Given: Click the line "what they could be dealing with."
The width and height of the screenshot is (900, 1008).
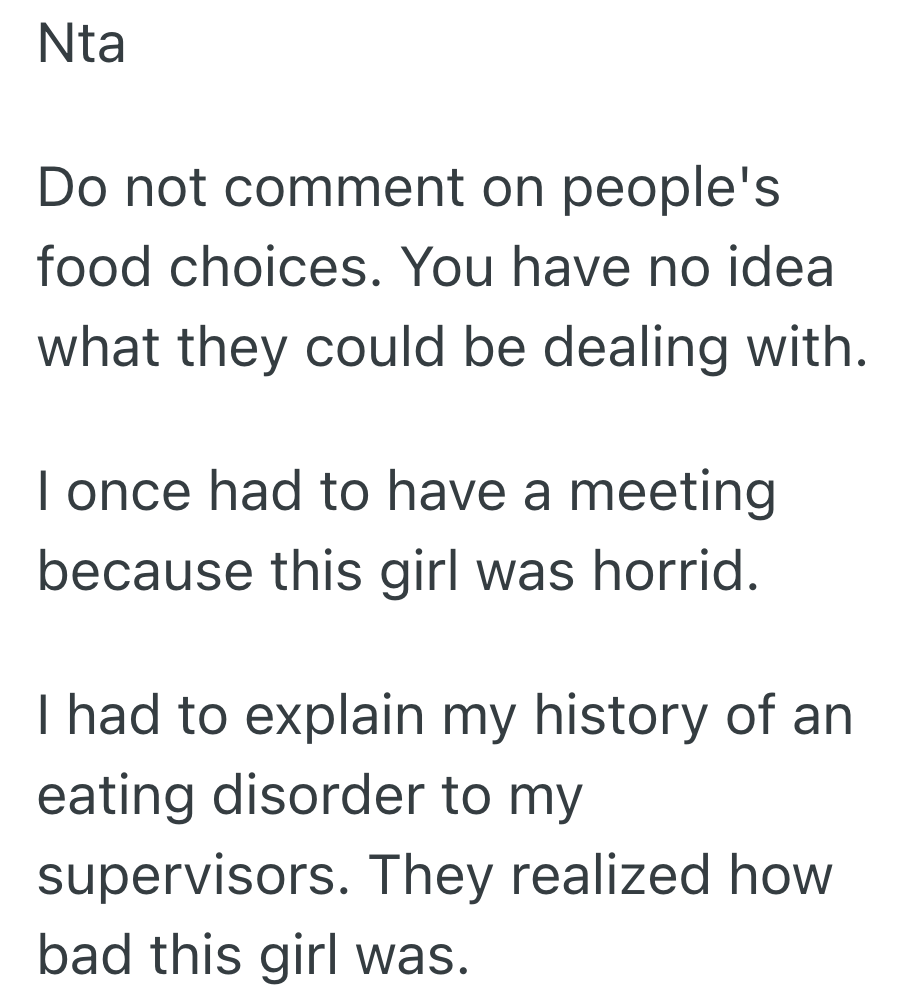Looking at the screenshot, I should 451,345.
